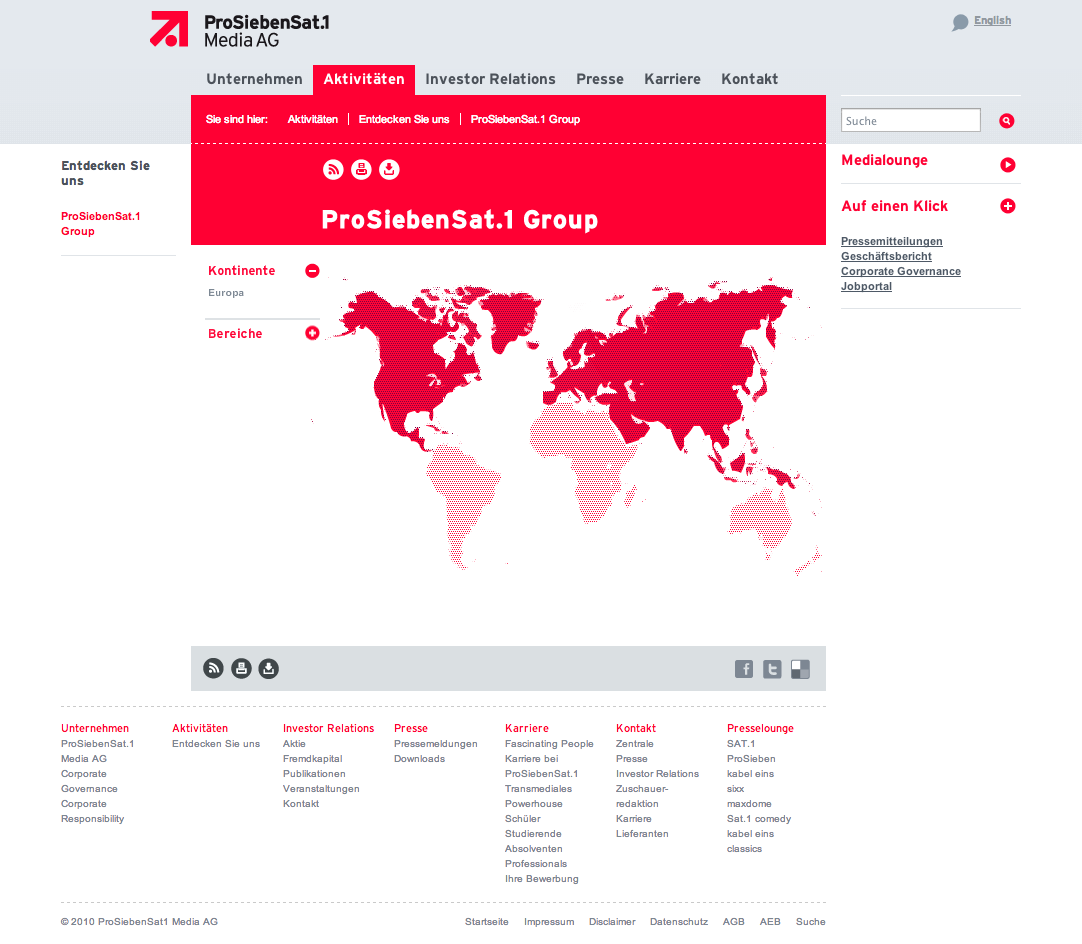Open maxdome under Presselounge
The width and height of the screenshot is (1082, 944).
(x=749, y=804)
